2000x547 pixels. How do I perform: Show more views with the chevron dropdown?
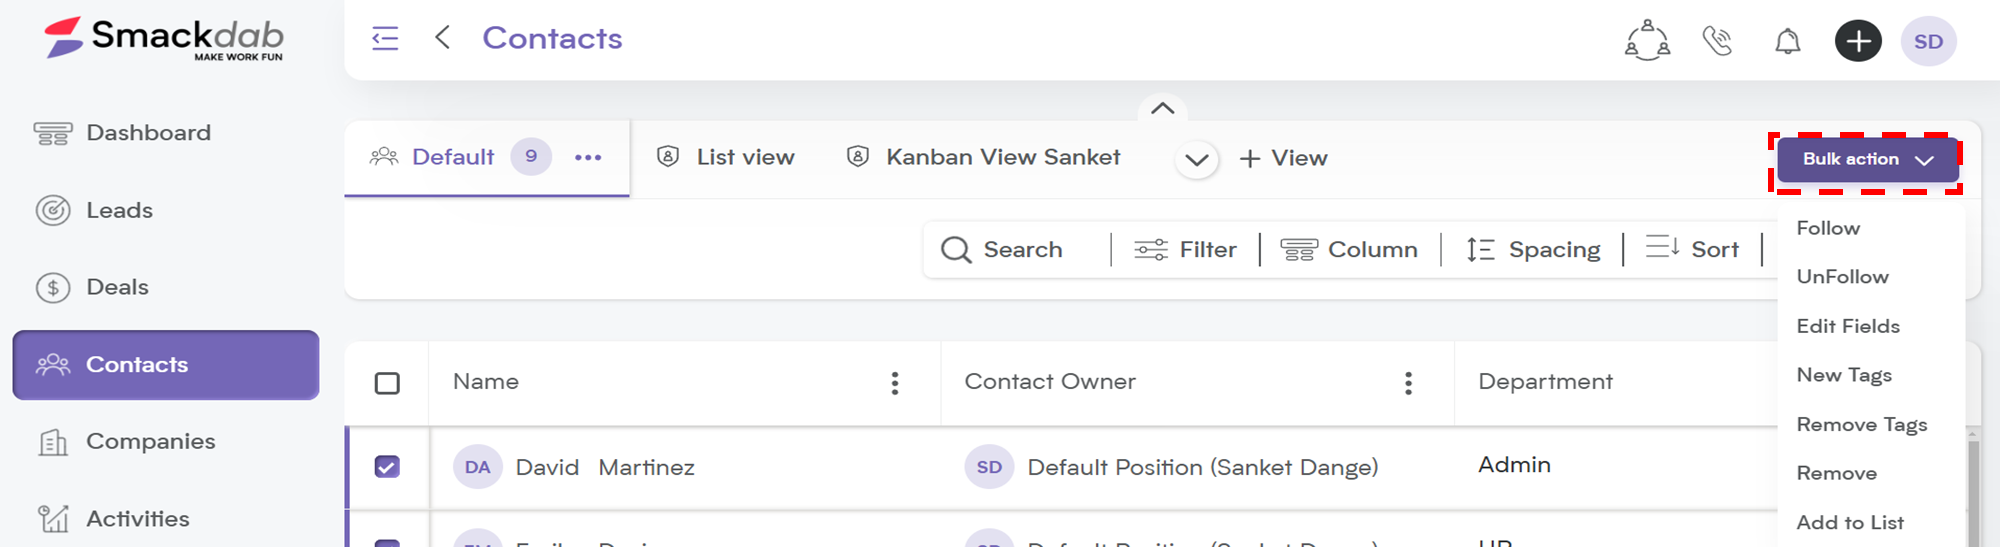point(1196,160)
